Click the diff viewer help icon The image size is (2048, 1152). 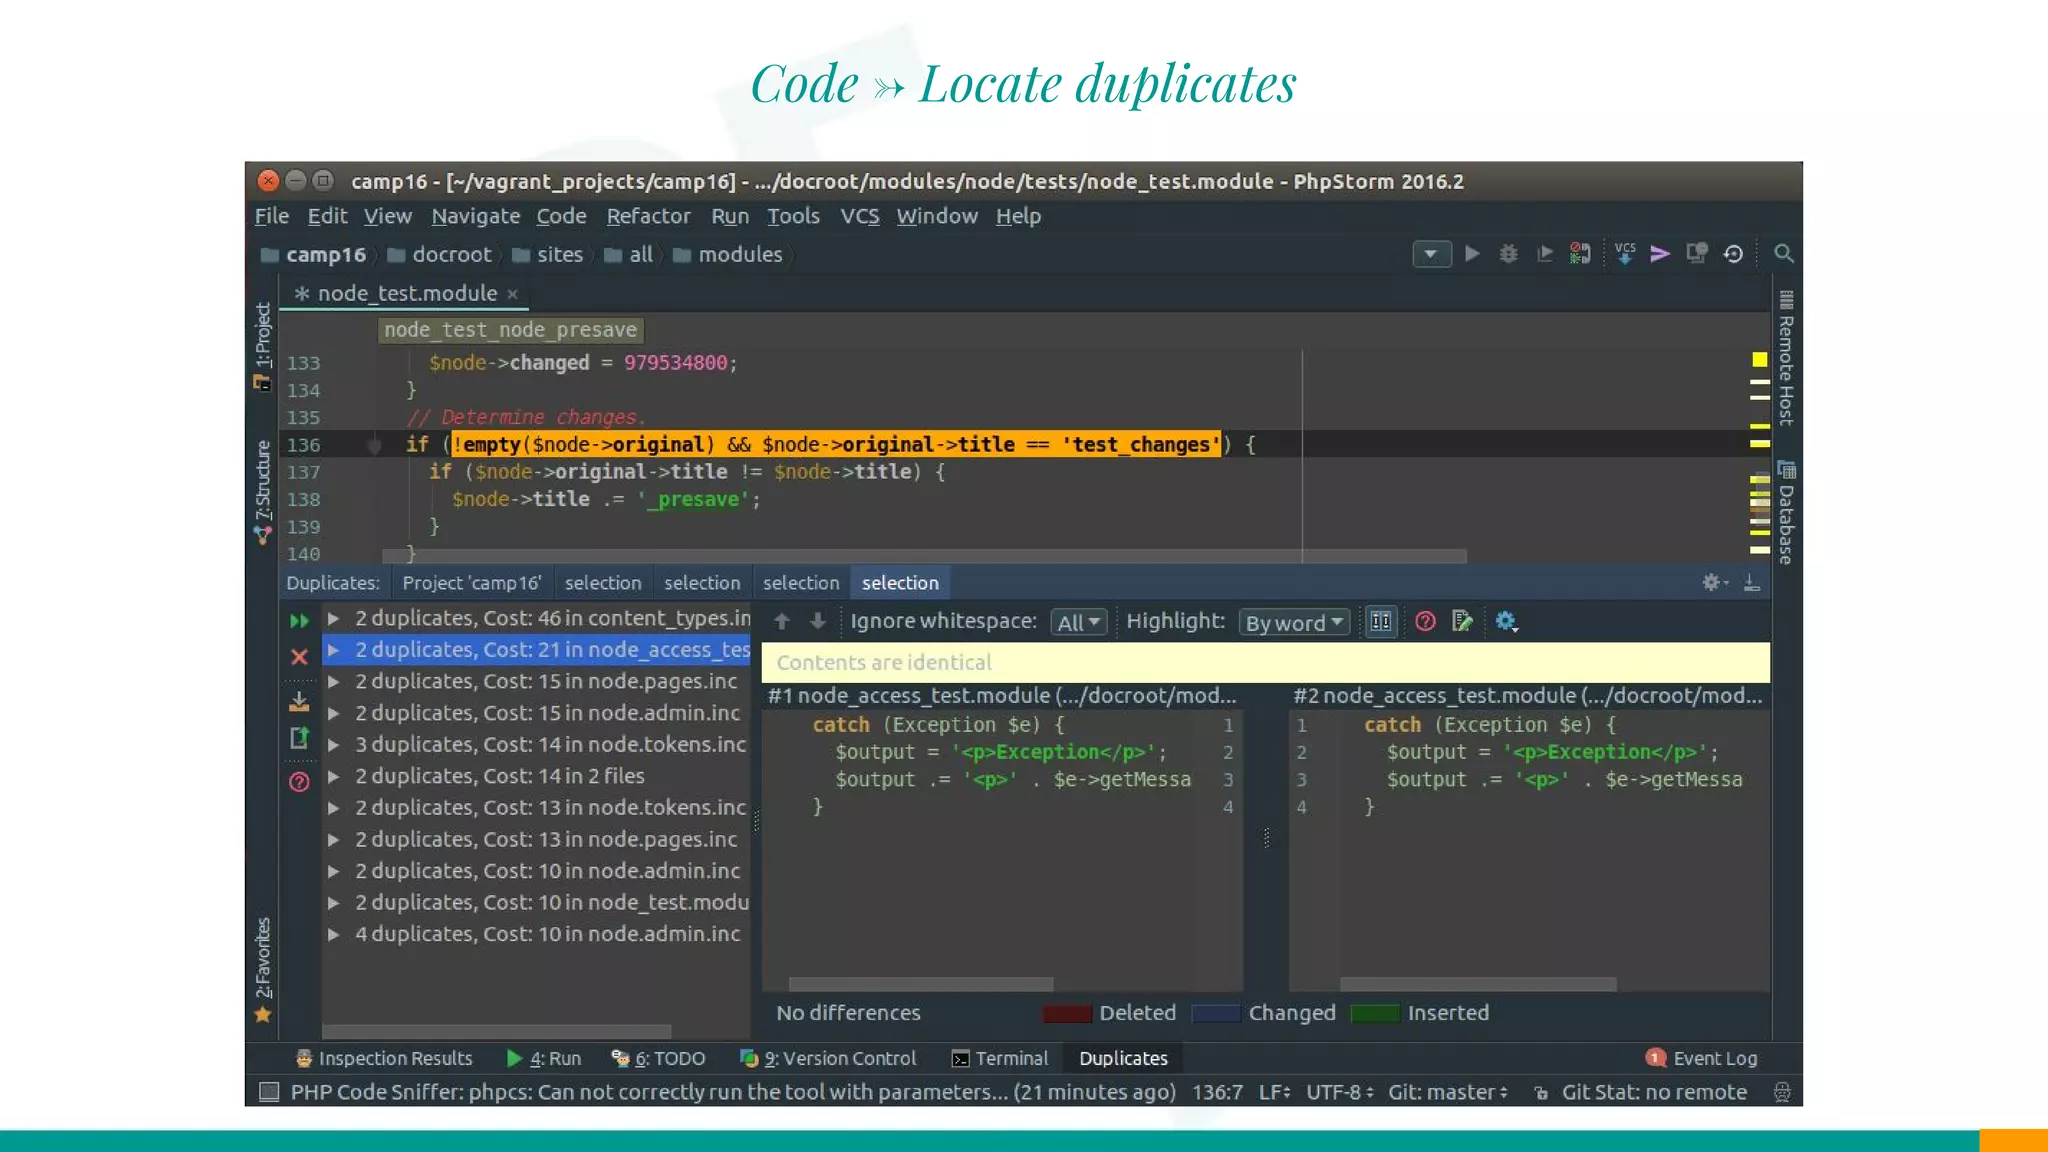coord(1425,621)
